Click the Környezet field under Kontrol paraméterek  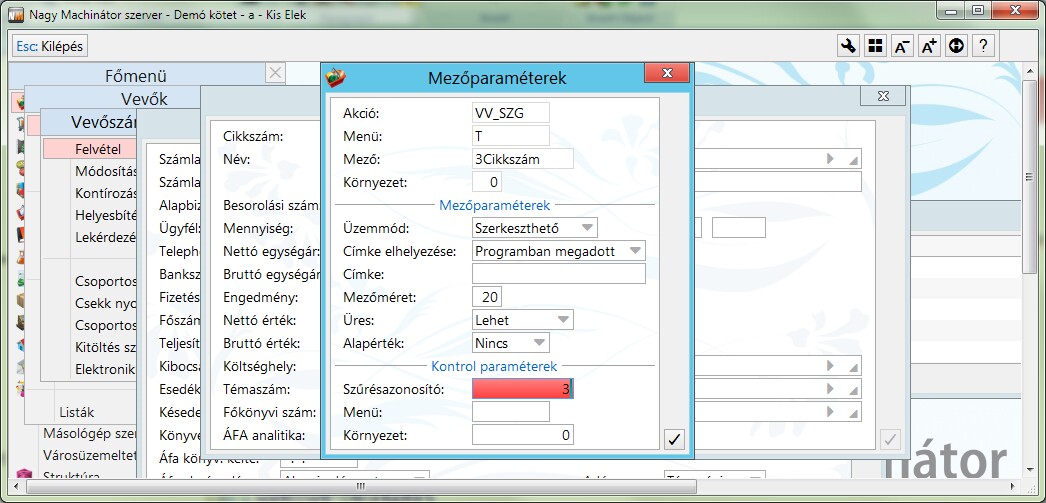coord(522,435)
